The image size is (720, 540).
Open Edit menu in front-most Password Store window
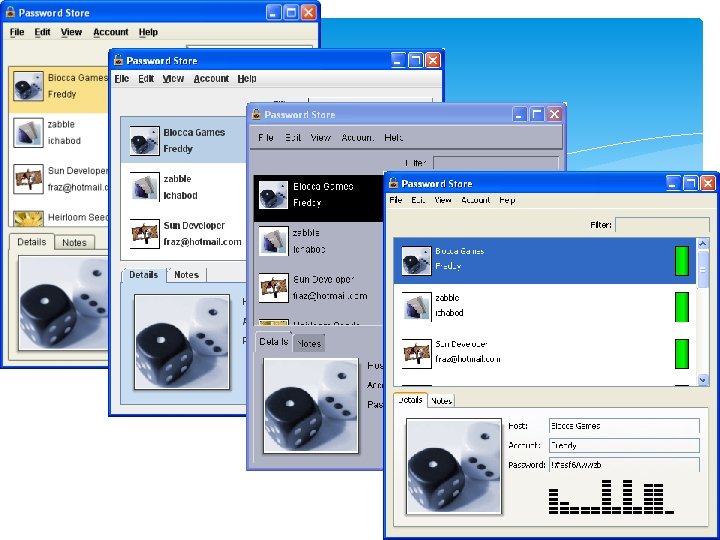(418, 200)
